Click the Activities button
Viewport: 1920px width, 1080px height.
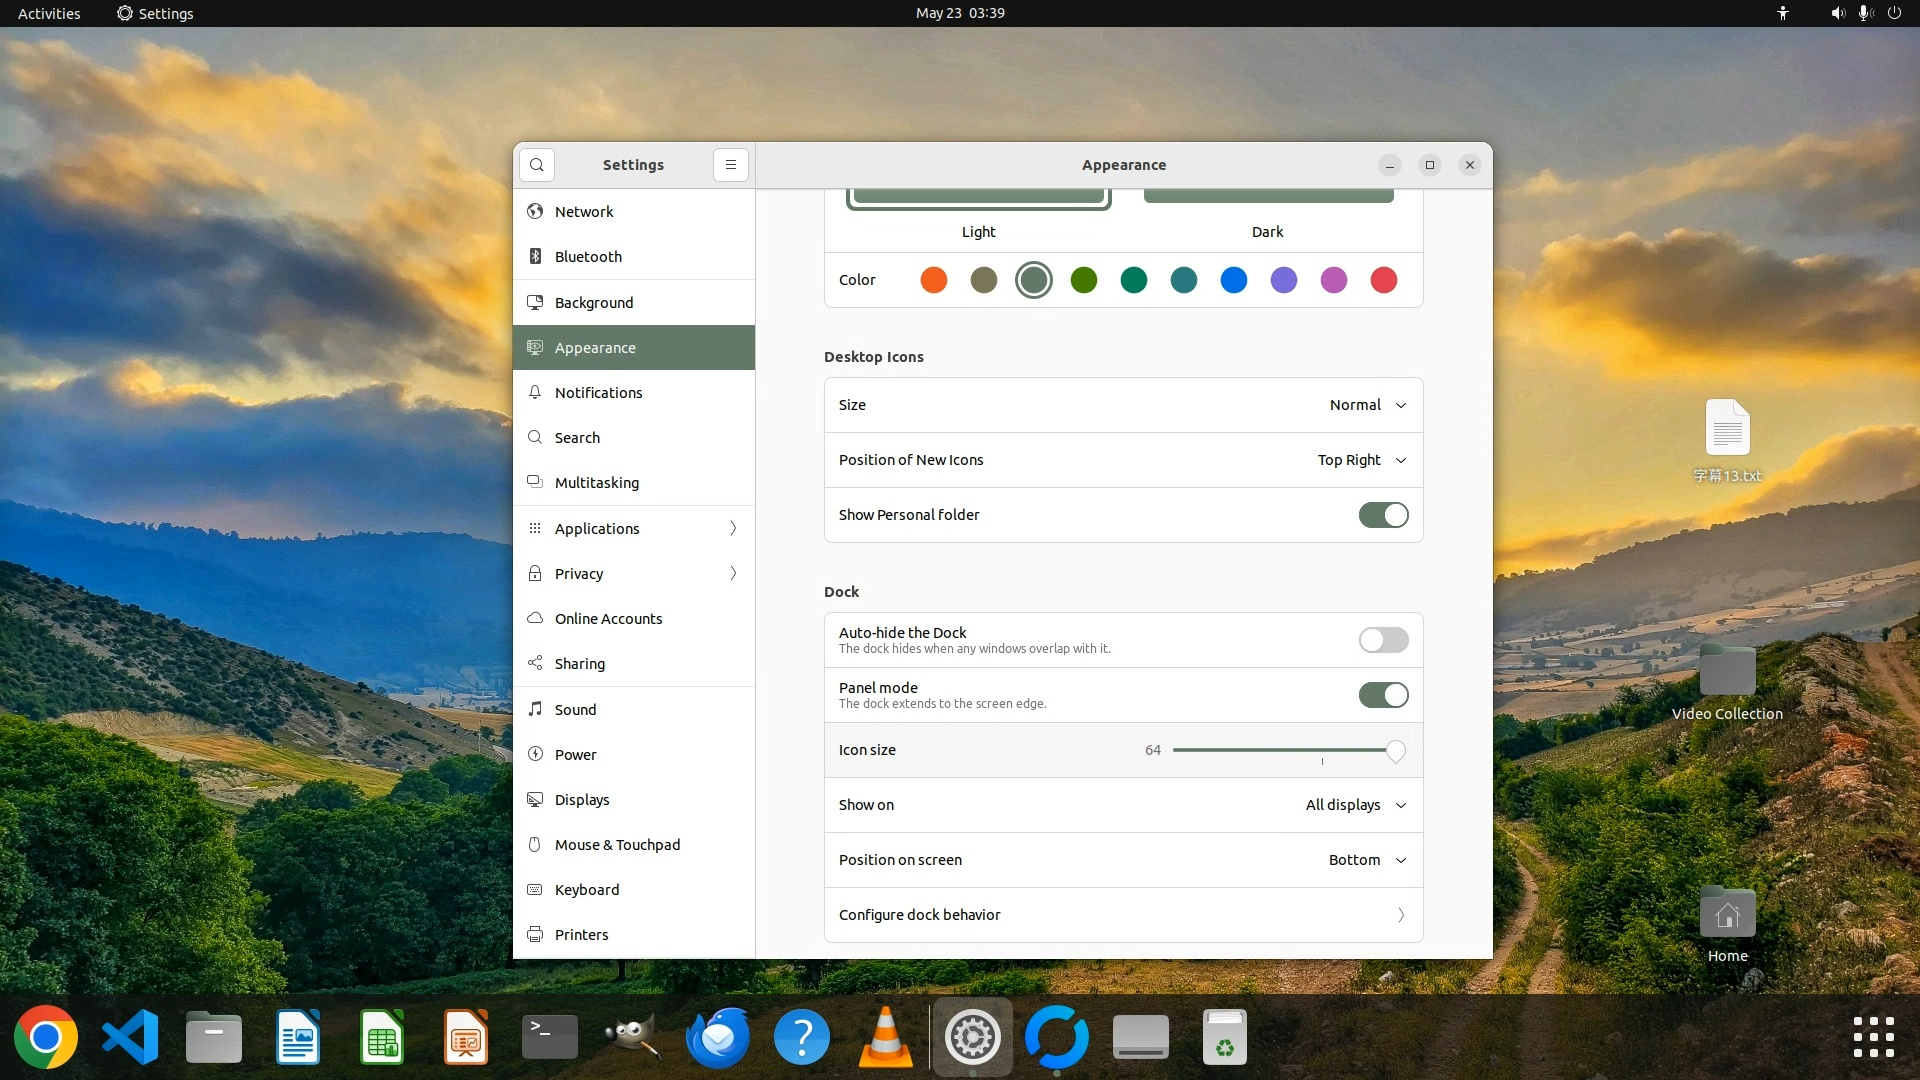coord(49,13)
